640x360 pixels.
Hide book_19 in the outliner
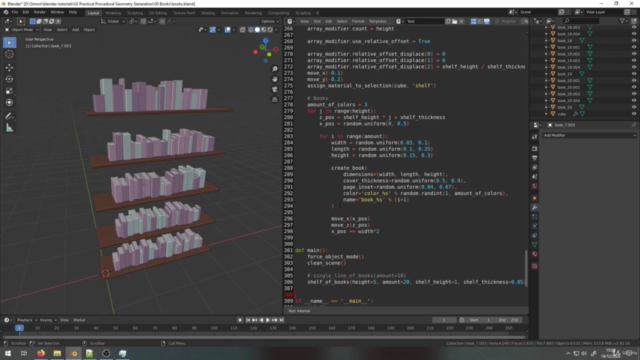(634, 74)
